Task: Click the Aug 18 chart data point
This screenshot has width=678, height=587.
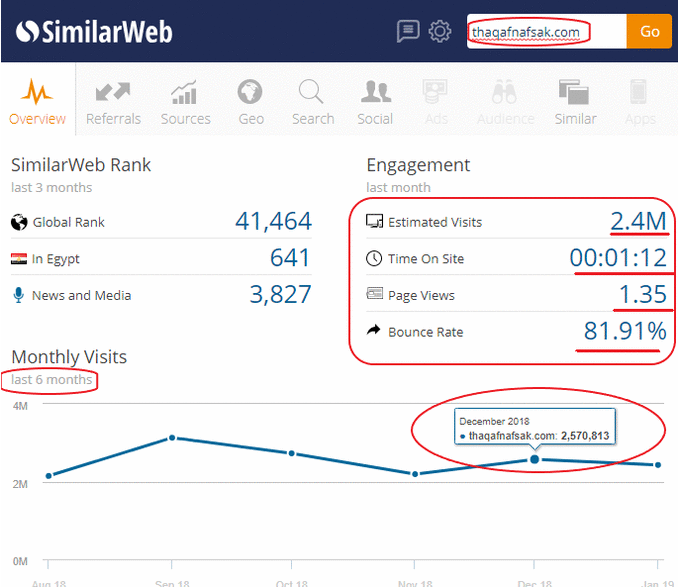Action: point(48,476)
